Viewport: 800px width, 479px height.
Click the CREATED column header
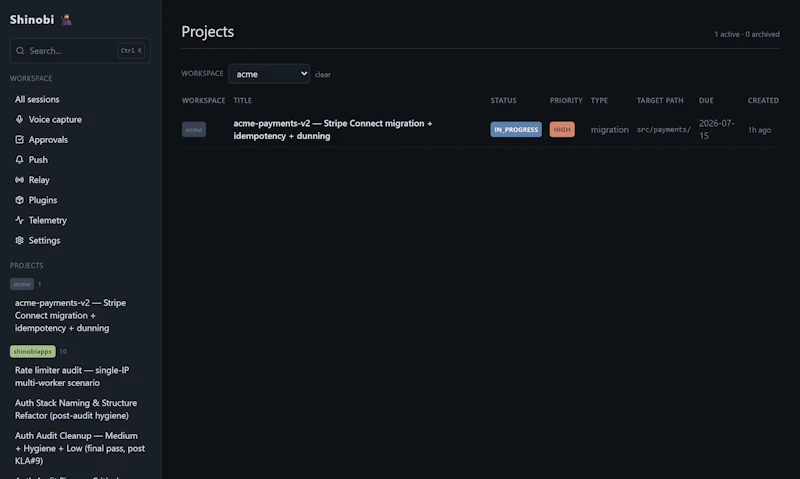tap(763, 100)
